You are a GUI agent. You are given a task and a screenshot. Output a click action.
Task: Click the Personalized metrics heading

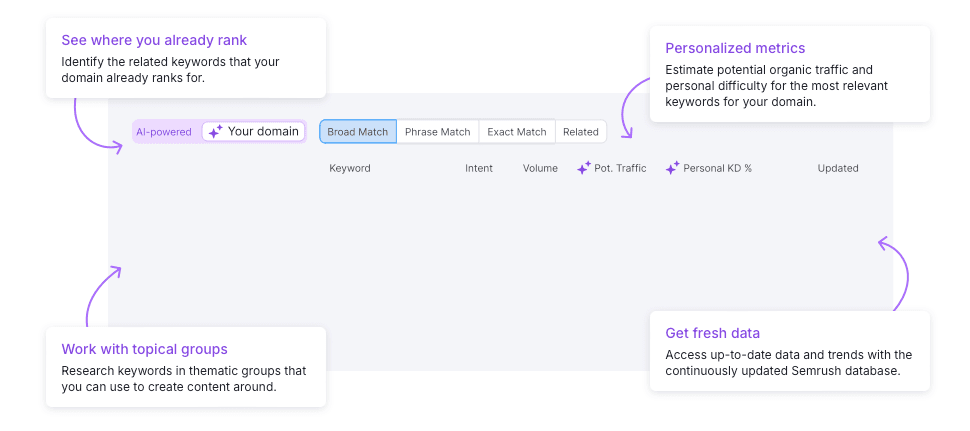(x=735, y=48)
